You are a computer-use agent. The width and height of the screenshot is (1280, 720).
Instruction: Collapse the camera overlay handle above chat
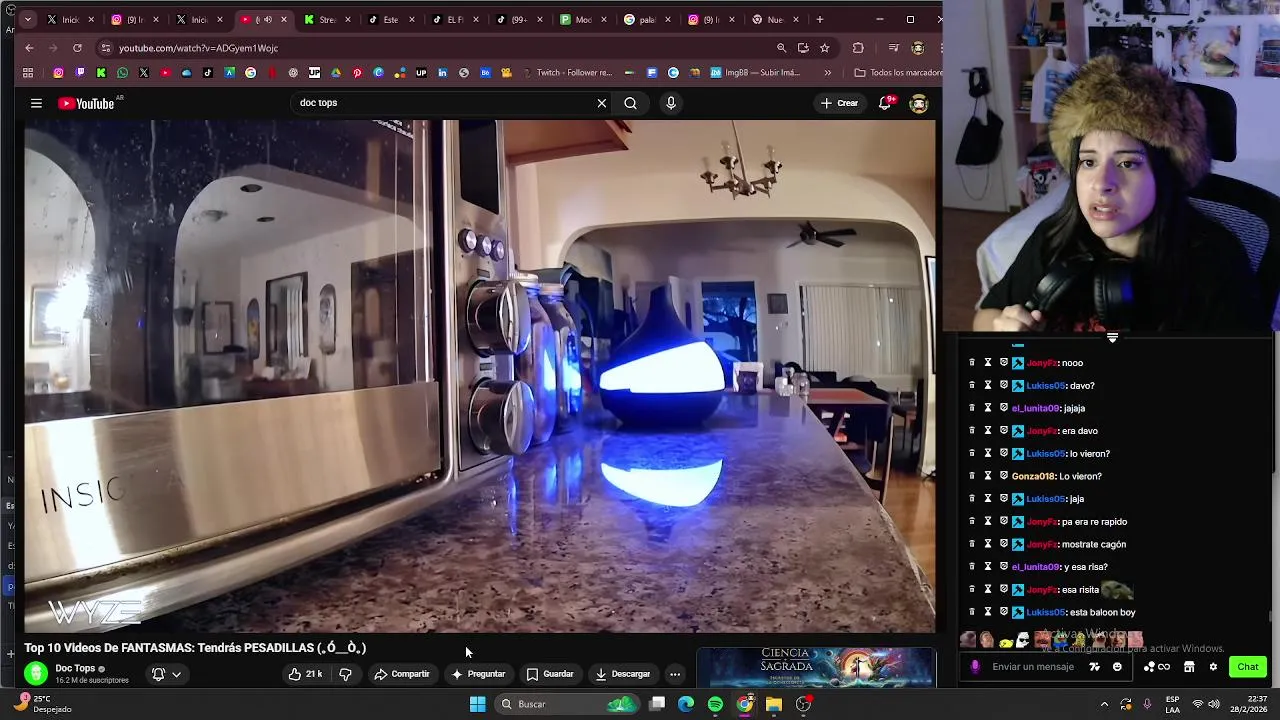1112,338
